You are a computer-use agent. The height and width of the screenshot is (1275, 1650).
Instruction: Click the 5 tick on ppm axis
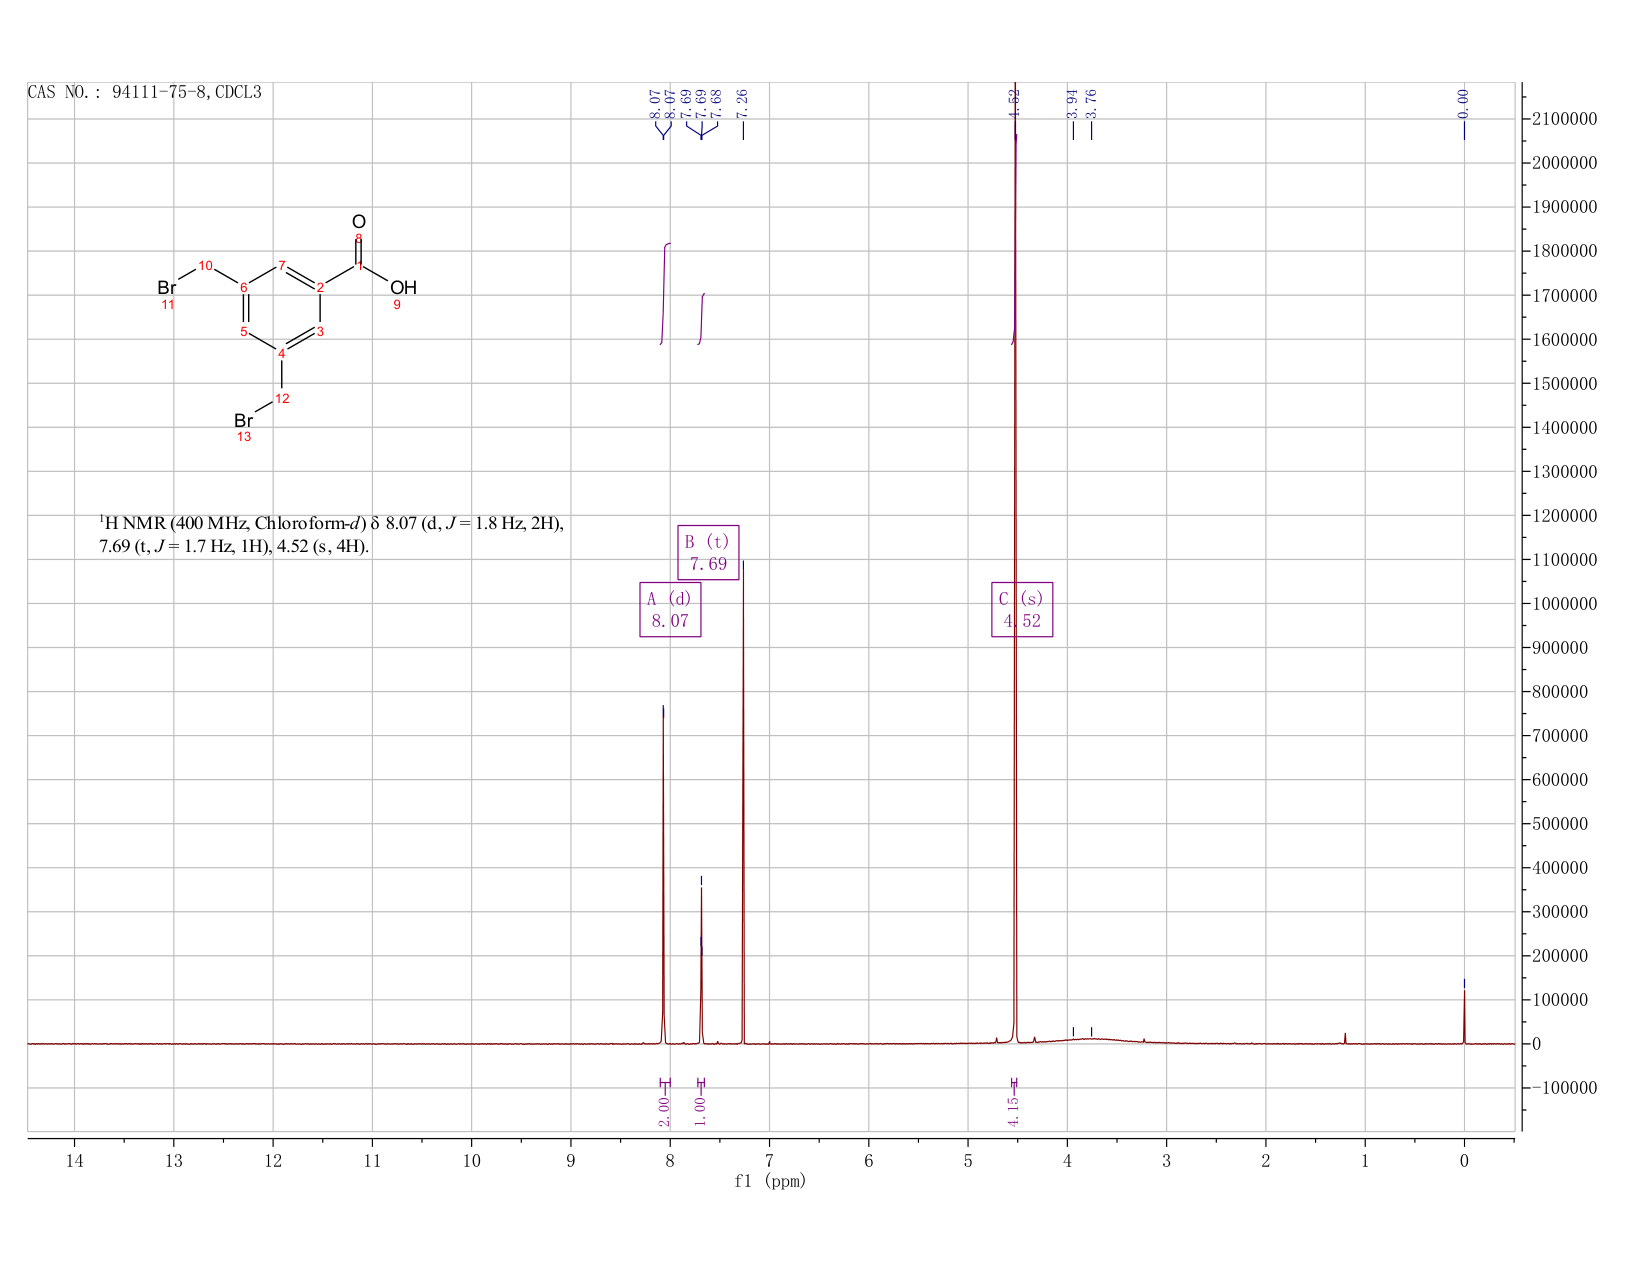pos(968,1160)
